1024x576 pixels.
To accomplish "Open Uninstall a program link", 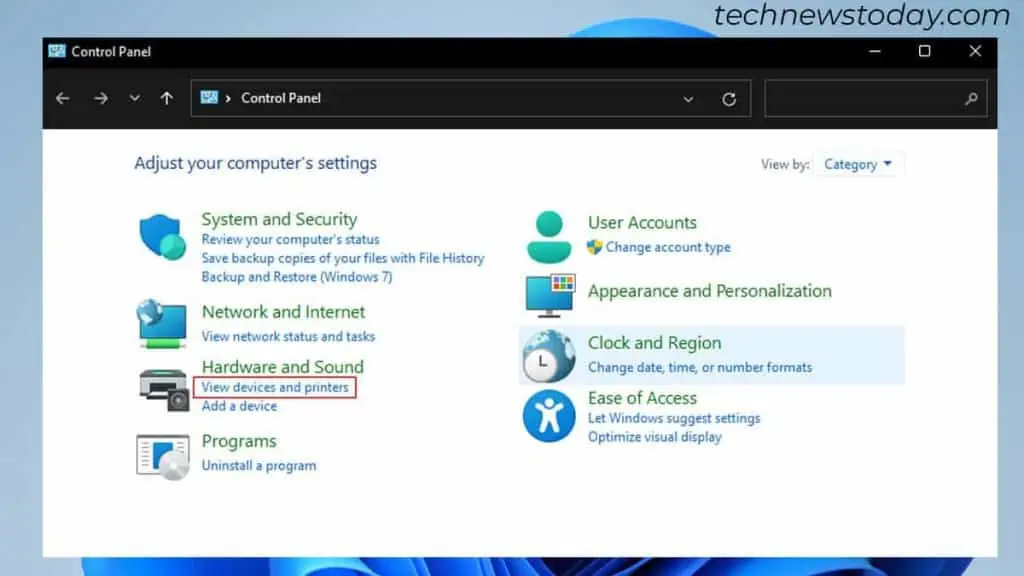I will pyautogui.click(x=258, y=465).
